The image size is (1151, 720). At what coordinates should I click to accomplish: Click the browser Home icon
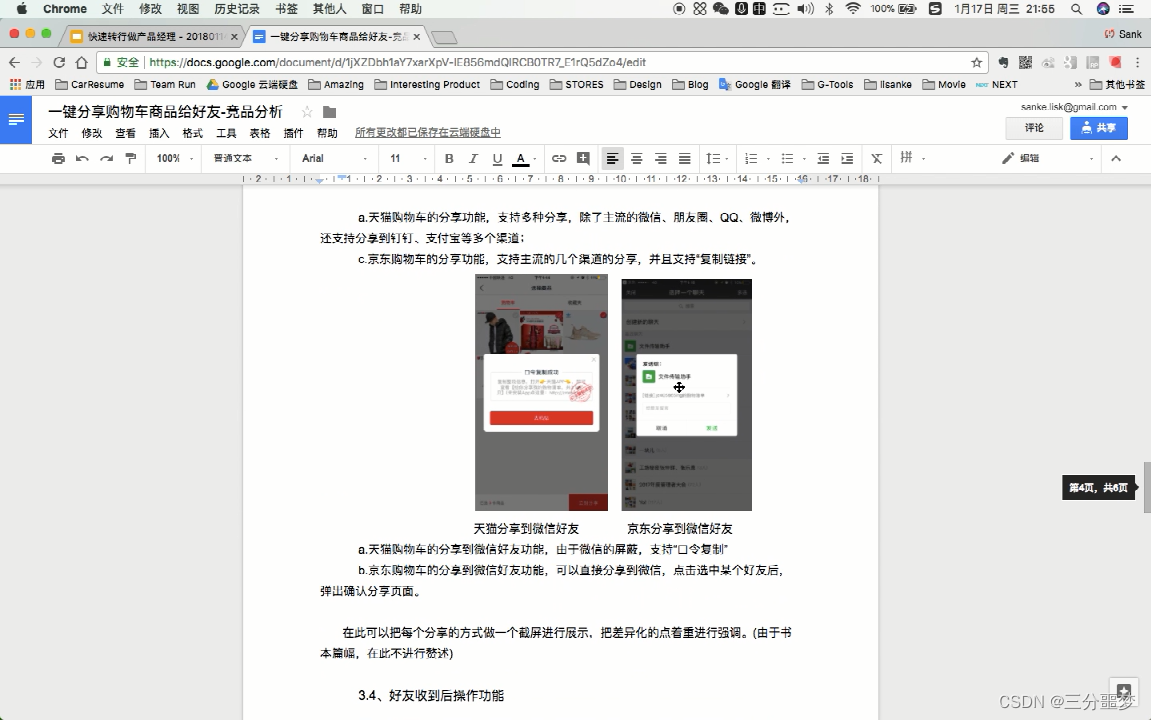(81, 62)
